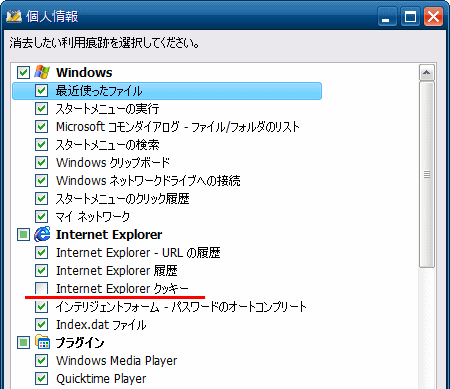Uncheck Internet Explorer 履歴 checkbox
Screen dimensions: 450x389
coord(41,270)
